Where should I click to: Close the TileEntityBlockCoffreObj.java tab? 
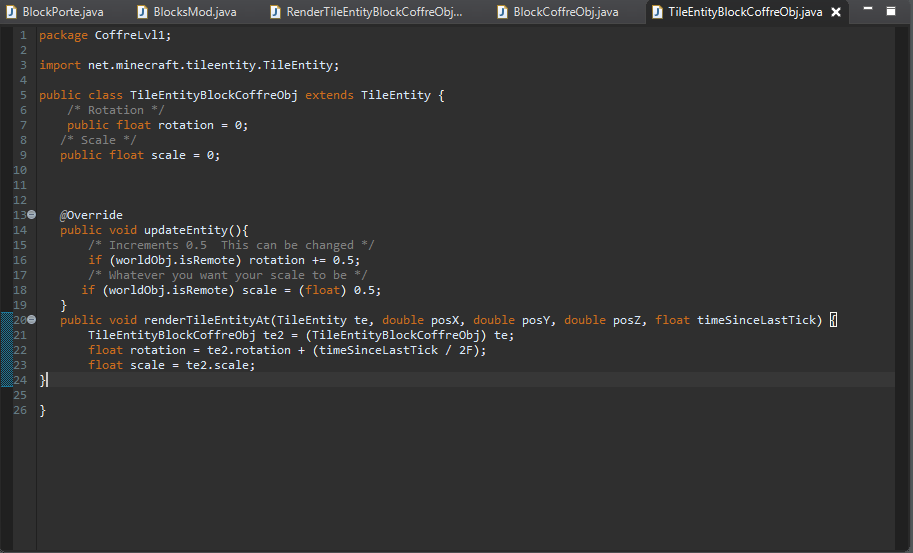coord(836,12)
